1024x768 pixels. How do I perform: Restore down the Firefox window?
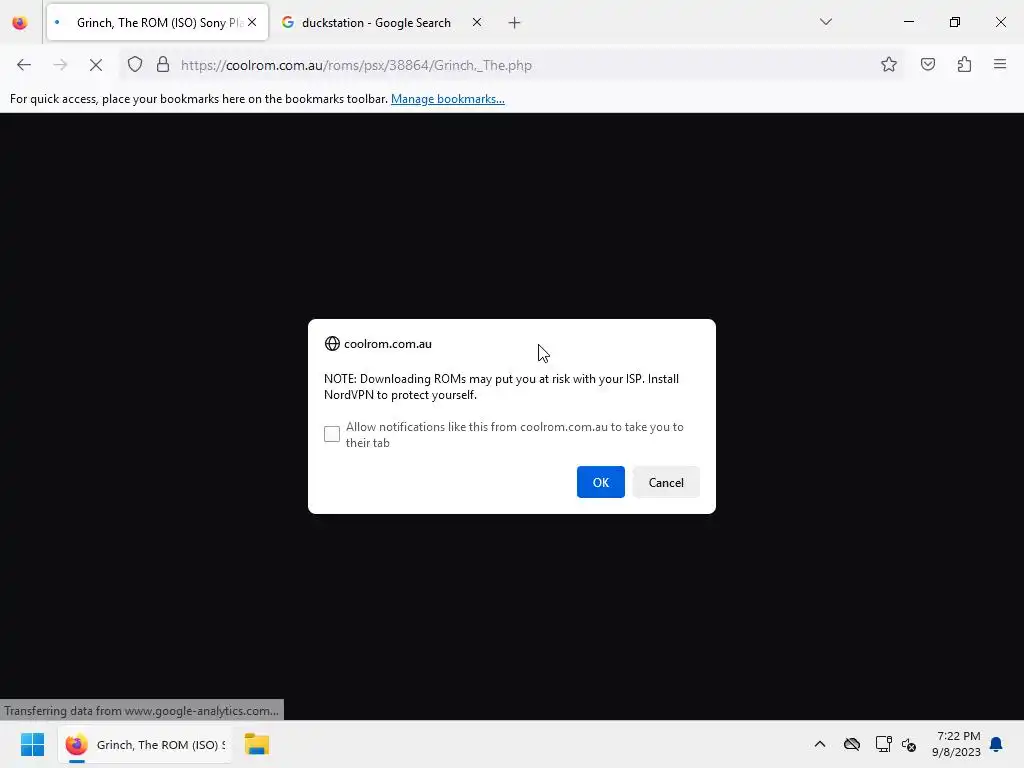[954, 22]
